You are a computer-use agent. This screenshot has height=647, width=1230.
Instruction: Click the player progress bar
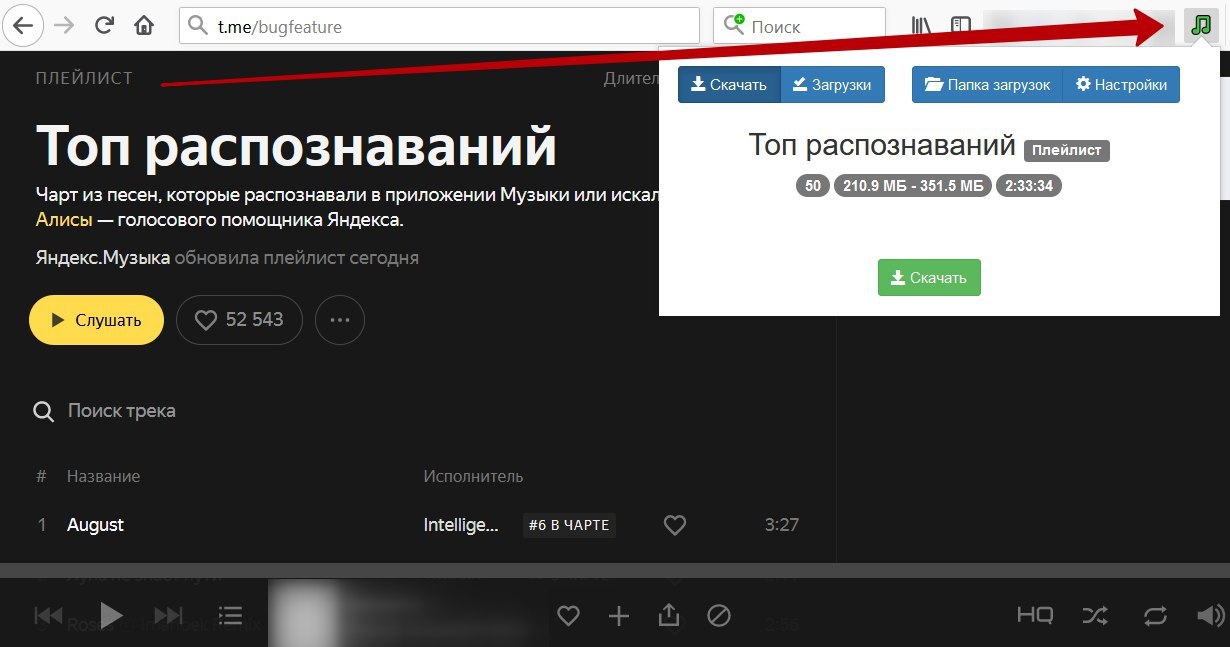point(615,570)
